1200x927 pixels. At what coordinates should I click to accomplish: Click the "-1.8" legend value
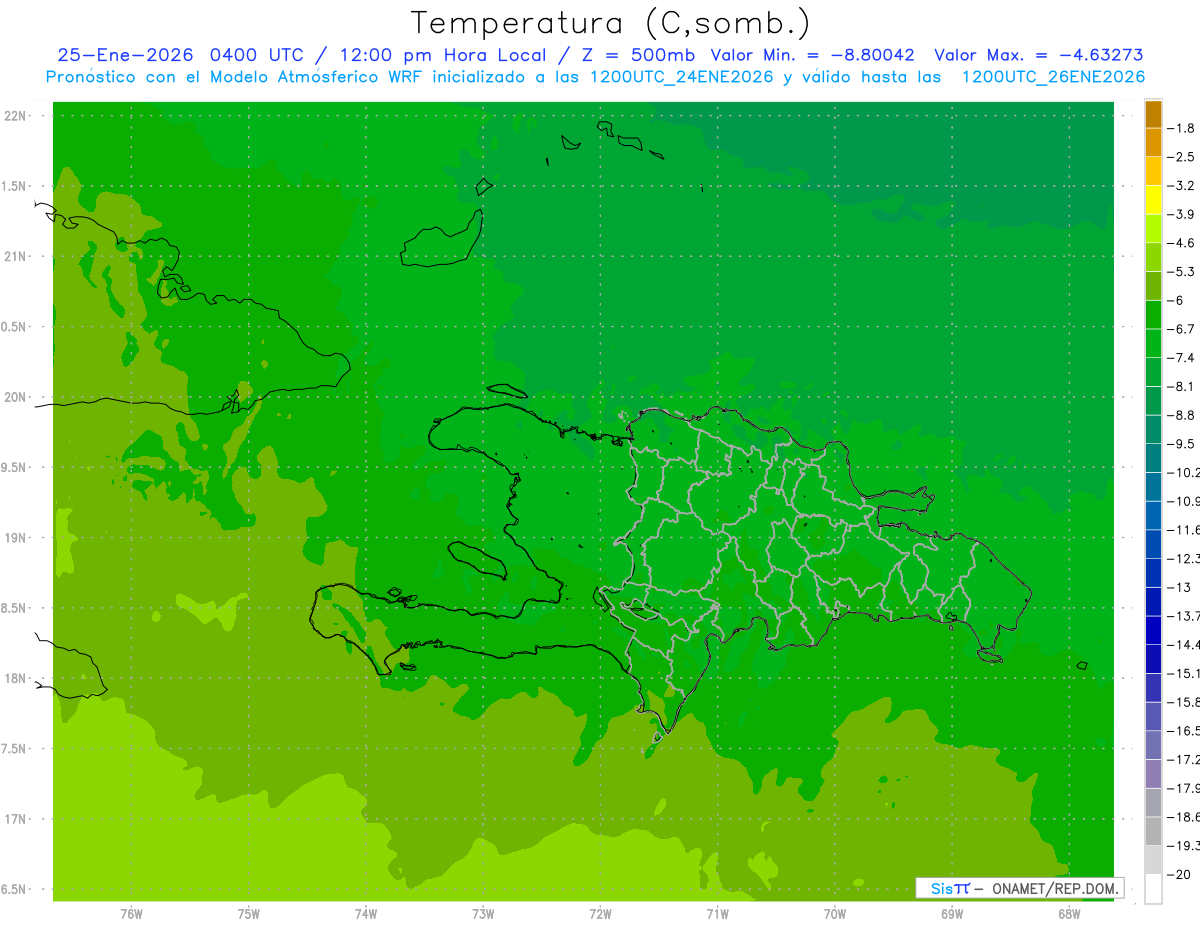pos(1181,128)
